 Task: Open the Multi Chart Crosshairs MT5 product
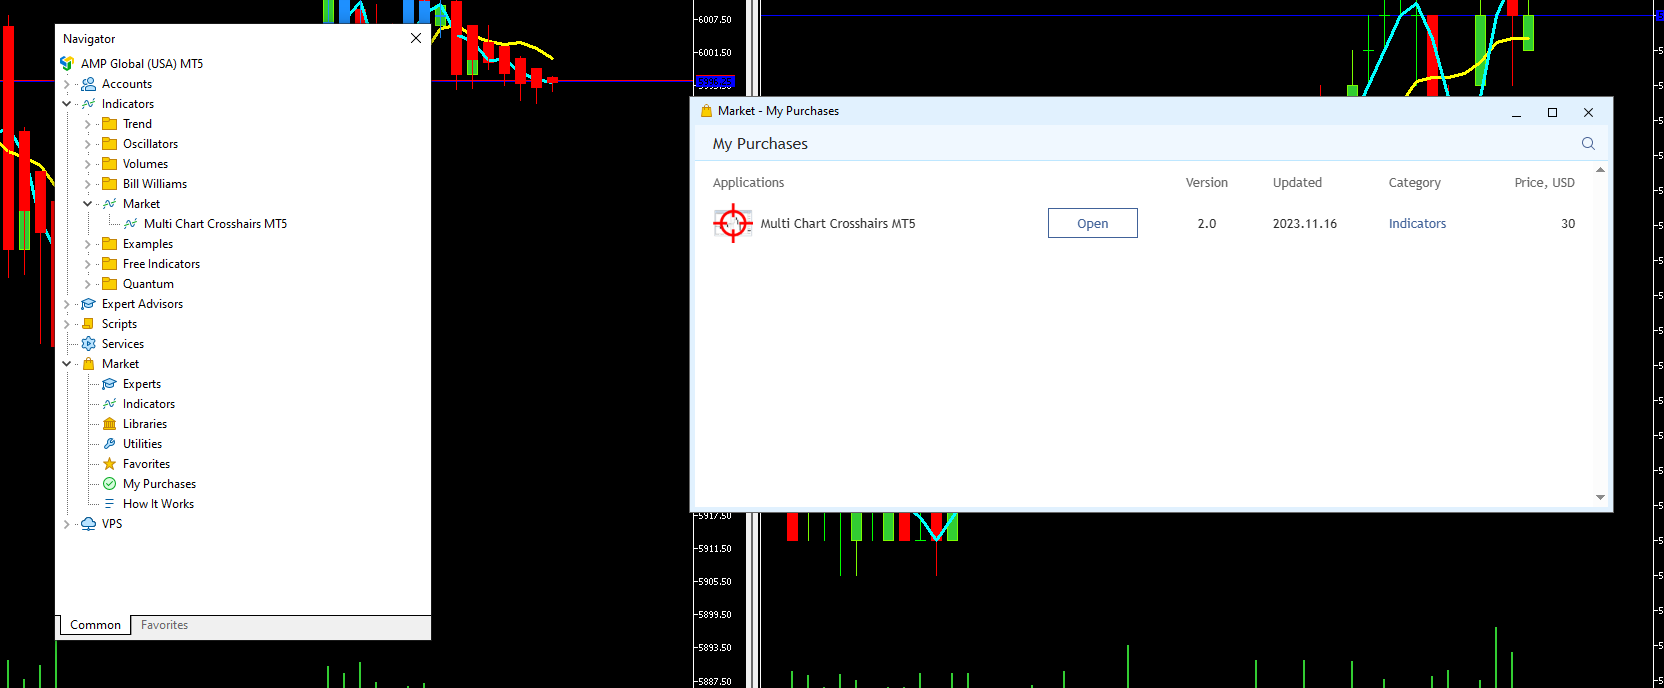click(x=1092, y=223)
